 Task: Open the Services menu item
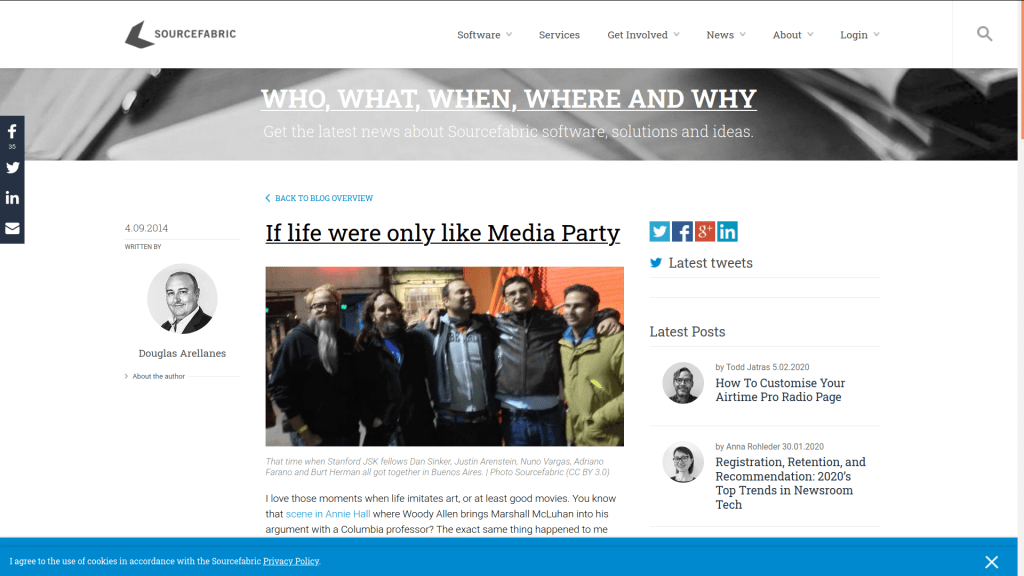[559, 35]
